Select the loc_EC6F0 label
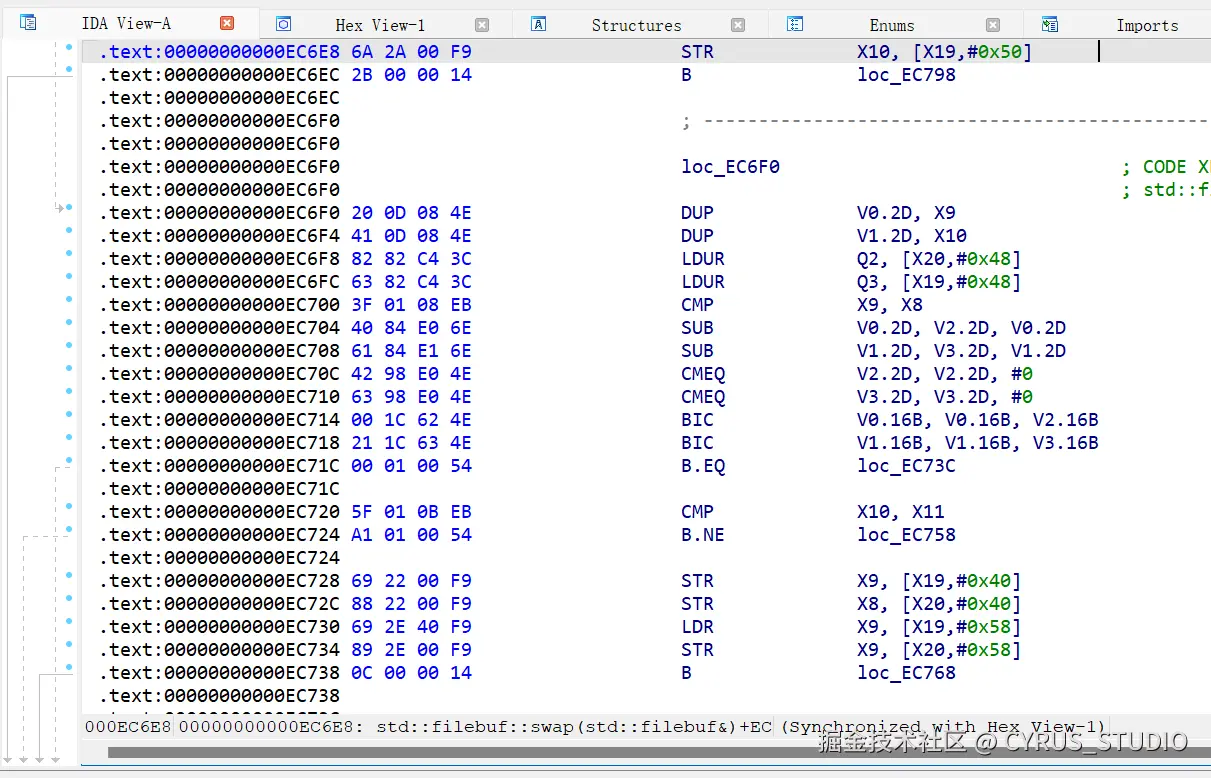1211x778 pixels. (x=730, y=167)
